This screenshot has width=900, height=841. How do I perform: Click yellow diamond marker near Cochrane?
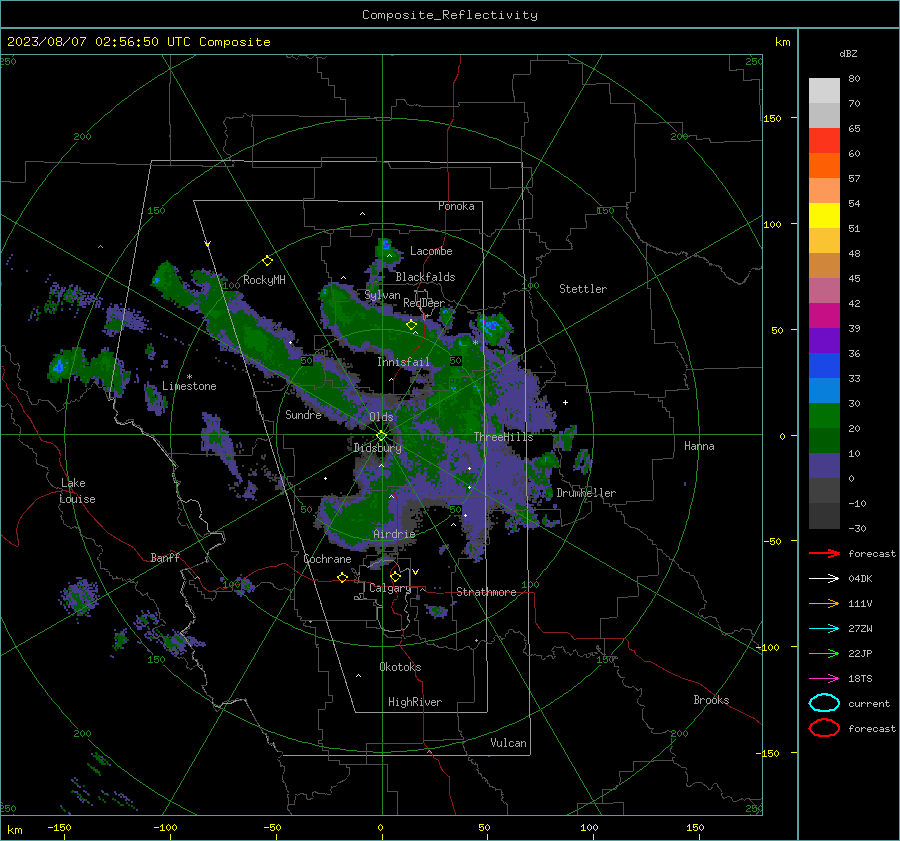click(342, 577)
